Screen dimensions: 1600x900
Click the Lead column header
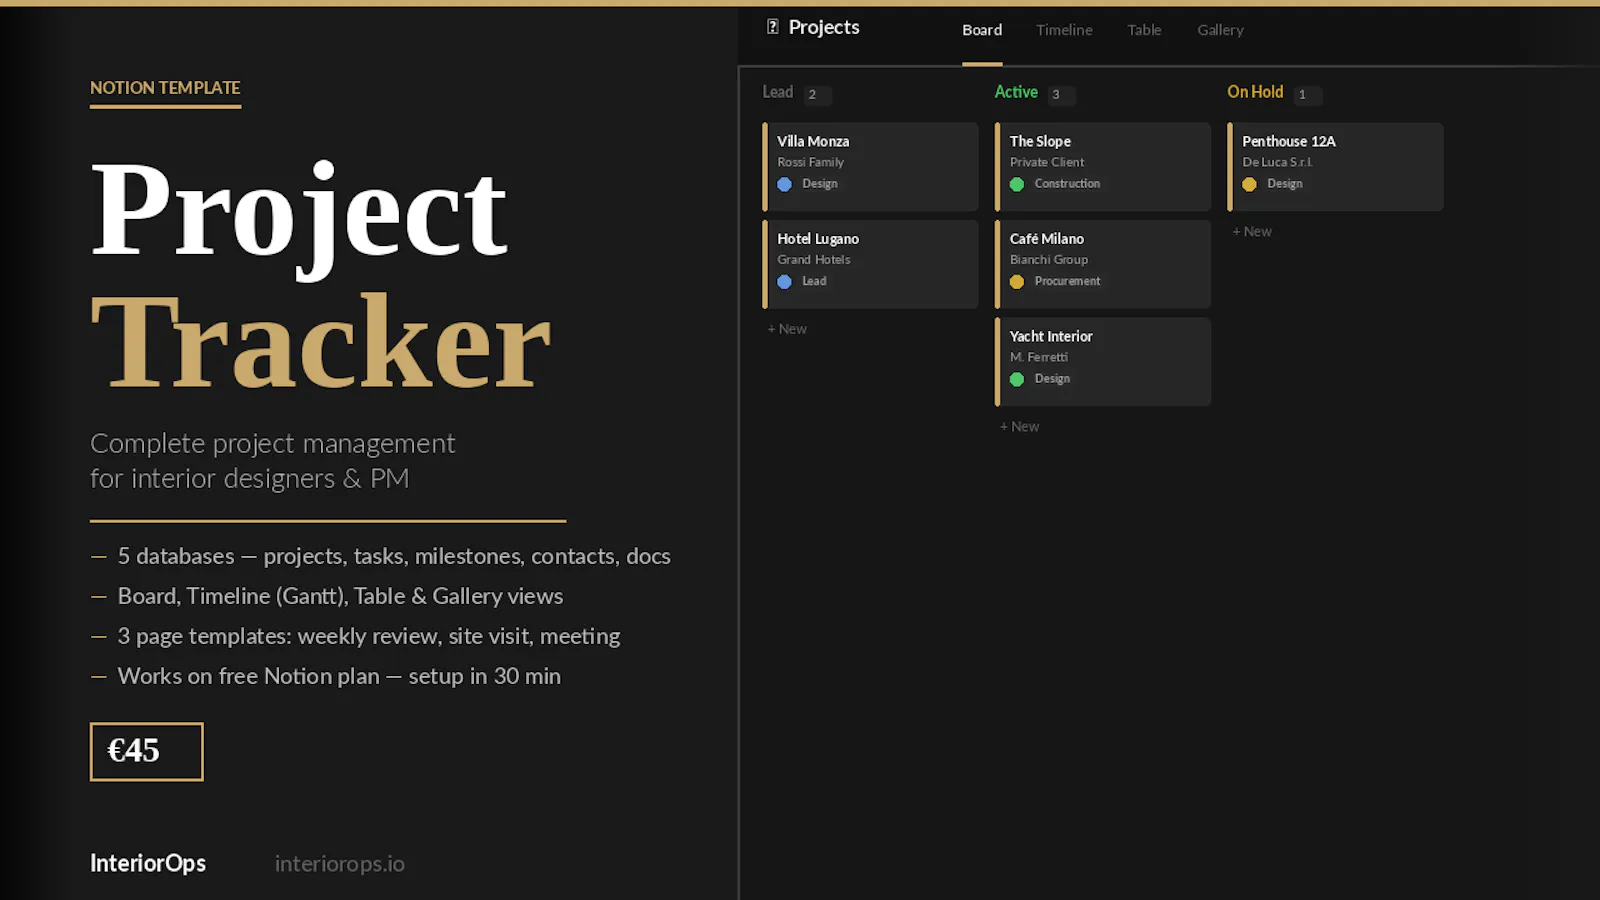pos(777,92)
